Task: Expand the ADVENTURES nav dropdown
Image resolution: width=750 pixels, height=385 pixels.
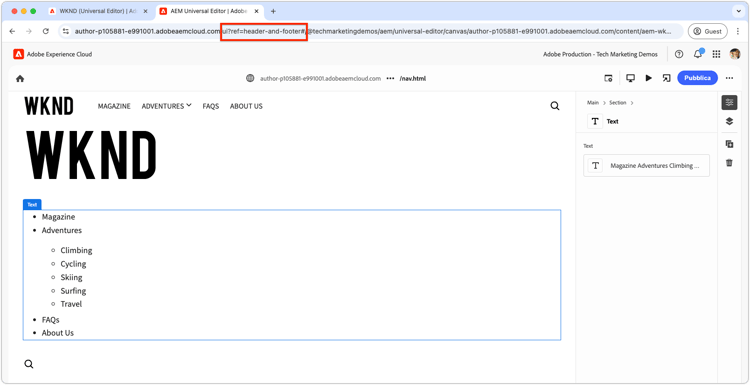Action: [166, 106]
